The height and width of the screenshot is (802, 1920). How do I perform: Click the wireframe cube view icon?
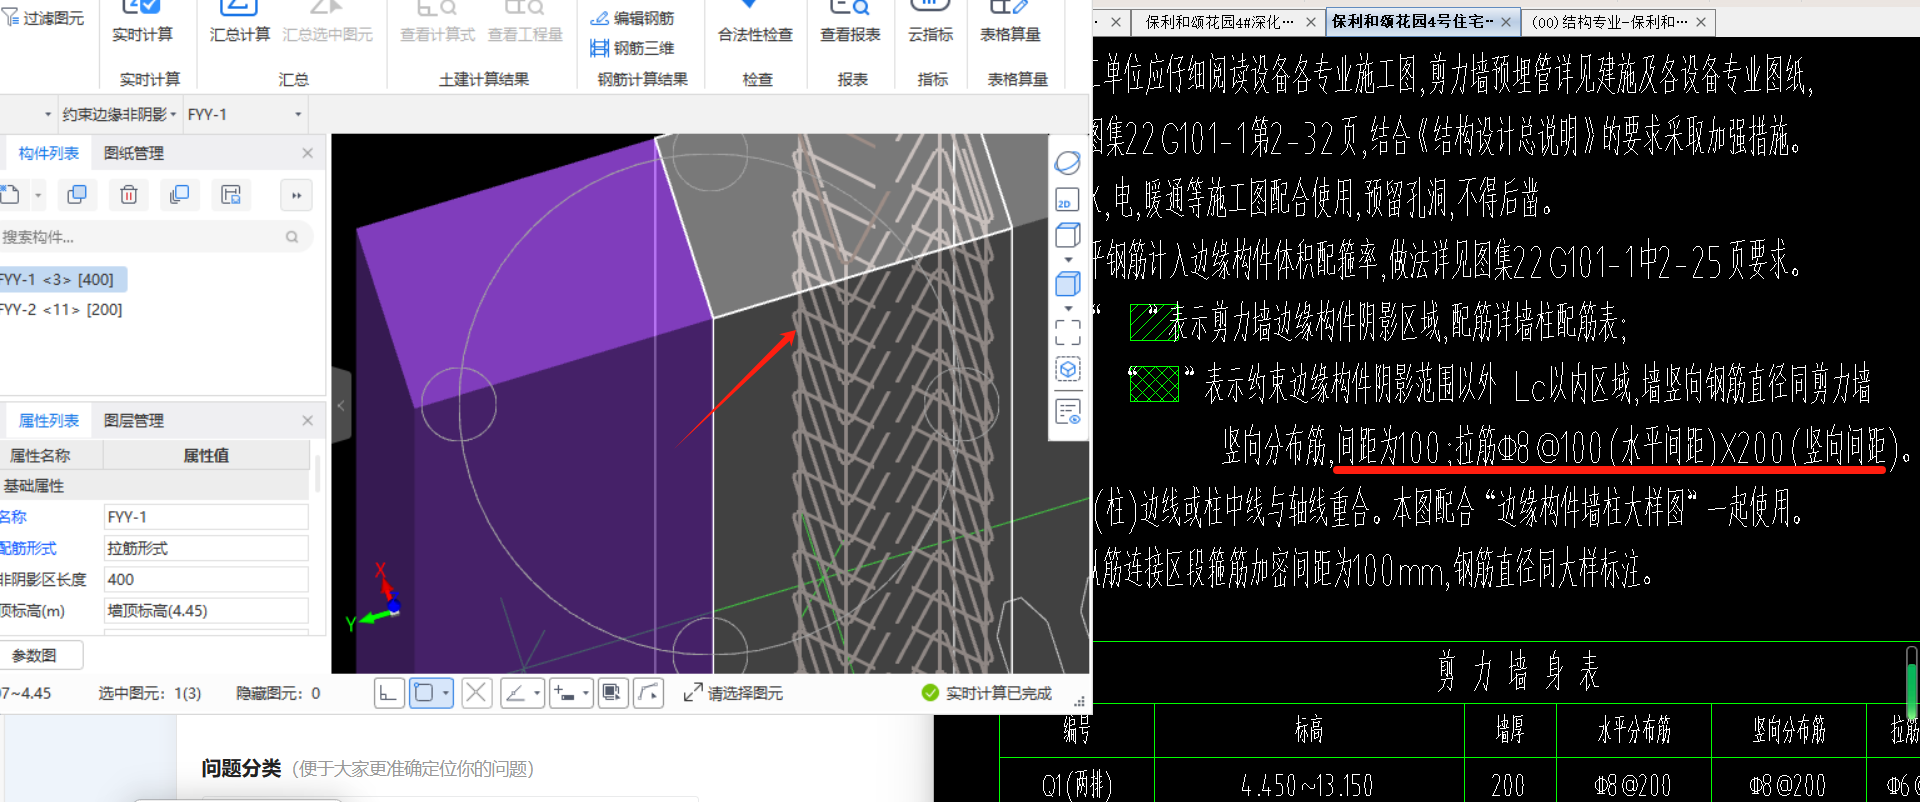pyautogui.click(x=1068, y=236)
